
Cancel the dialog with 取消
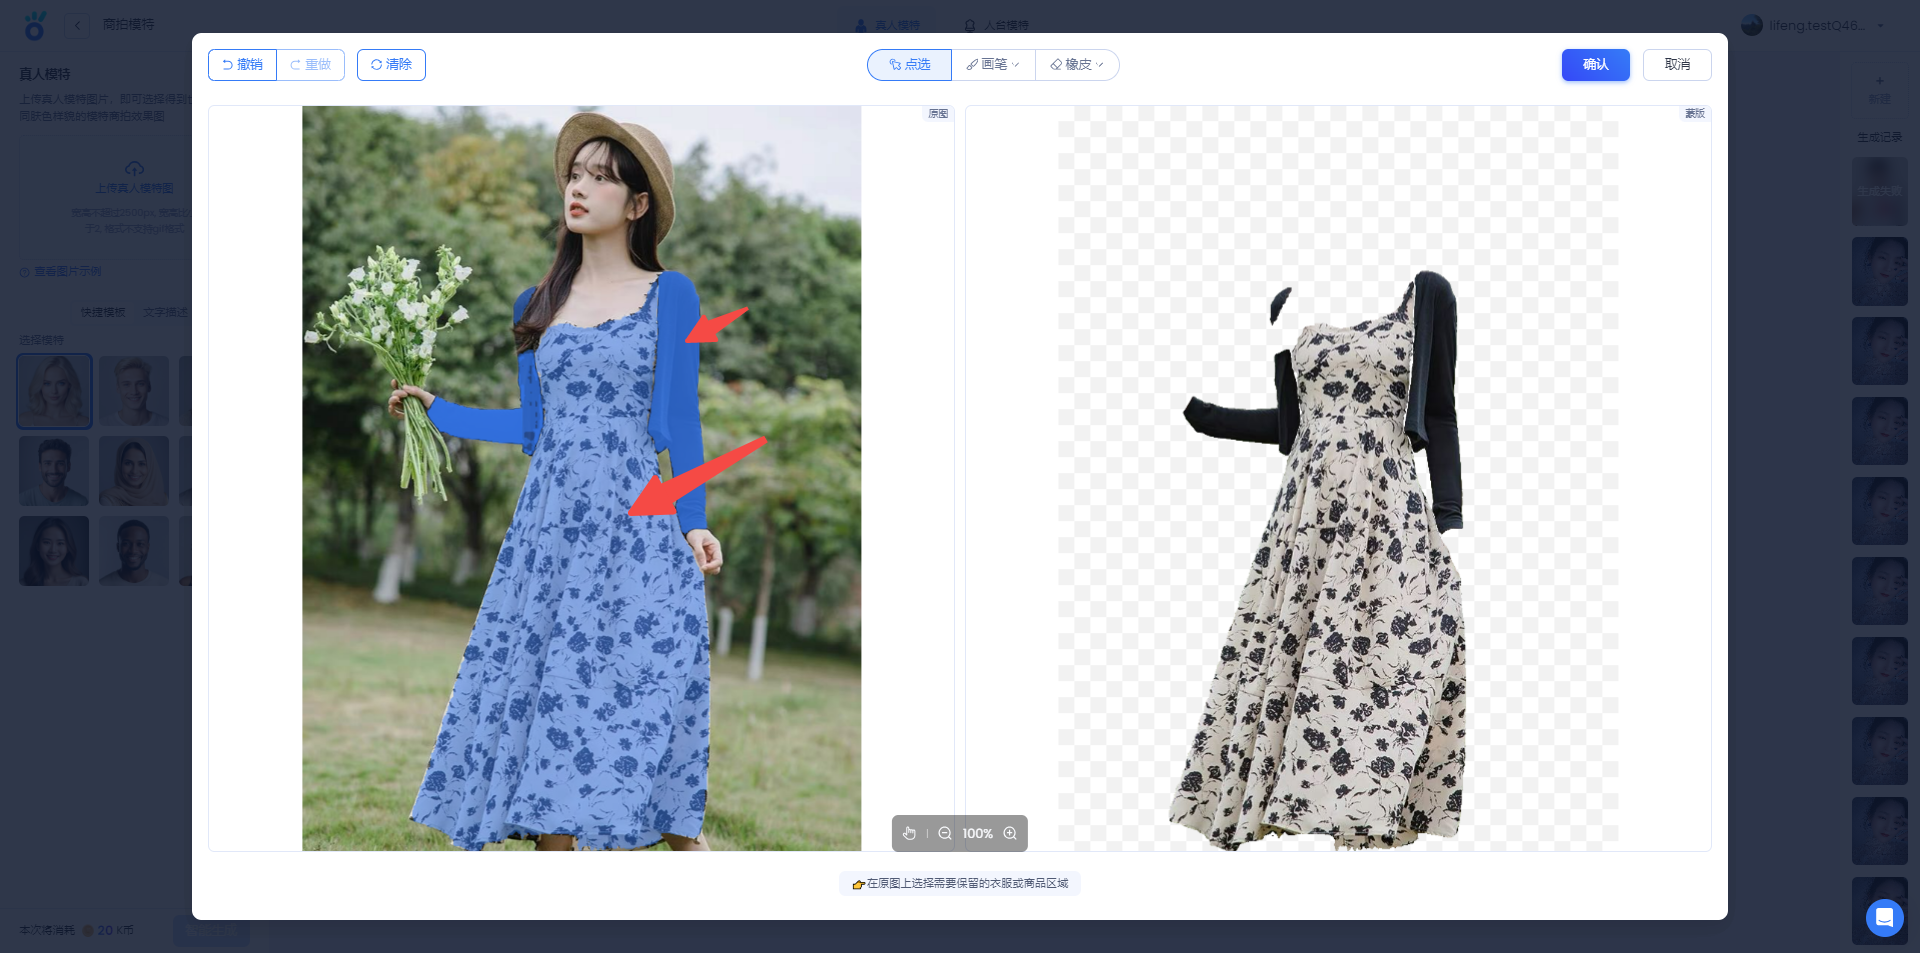coord(1677,65)
